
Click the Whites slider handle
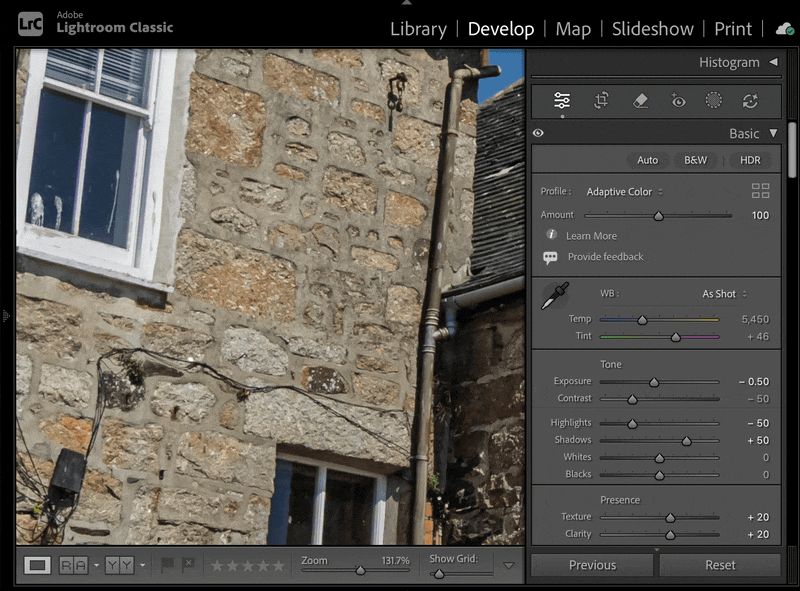tap(659, 458)
